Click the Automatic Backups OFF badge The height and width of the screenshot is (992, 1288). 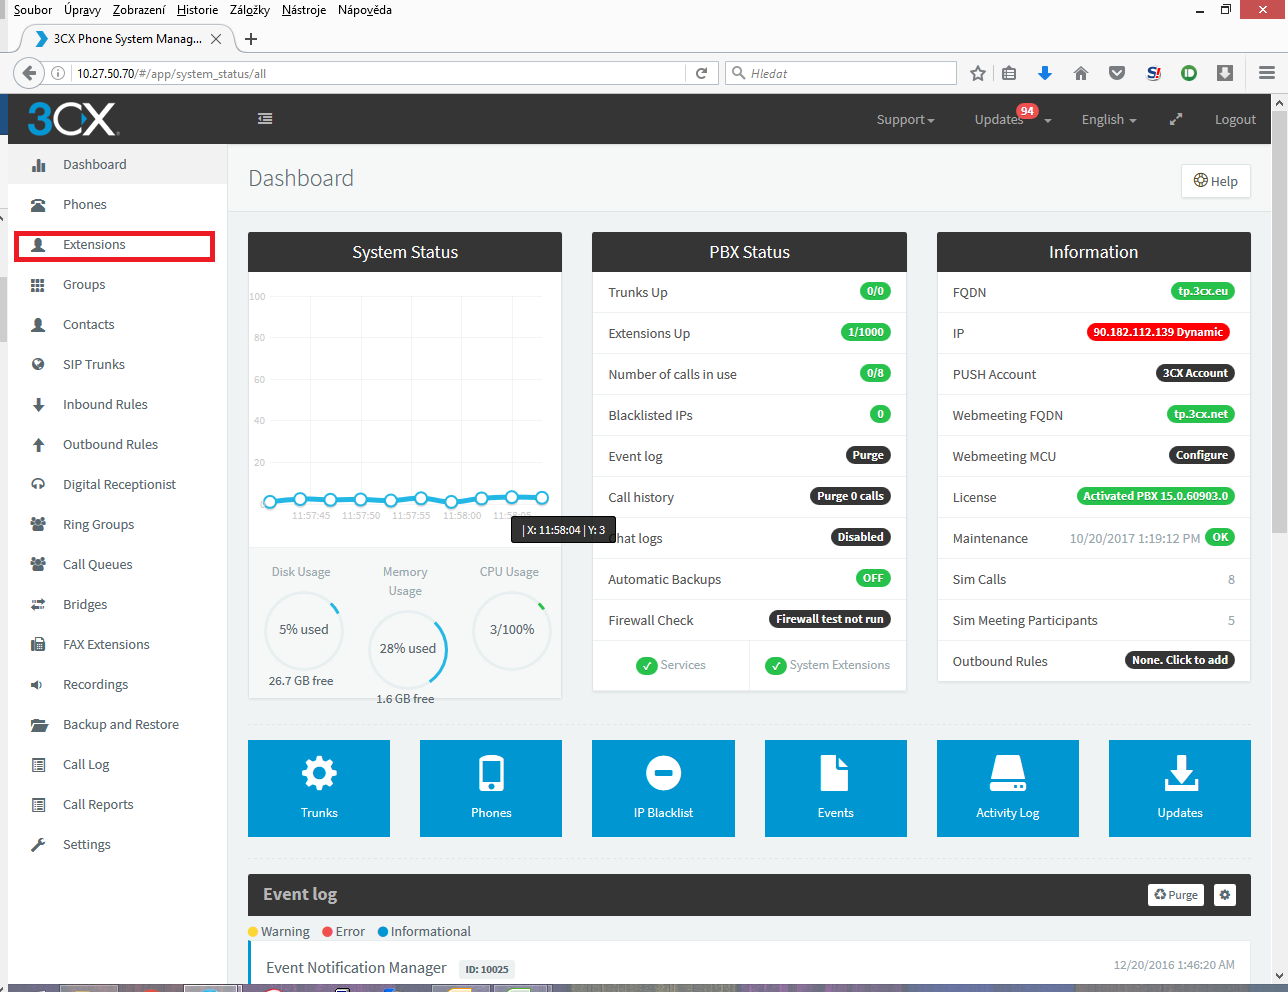click(873, 578)
